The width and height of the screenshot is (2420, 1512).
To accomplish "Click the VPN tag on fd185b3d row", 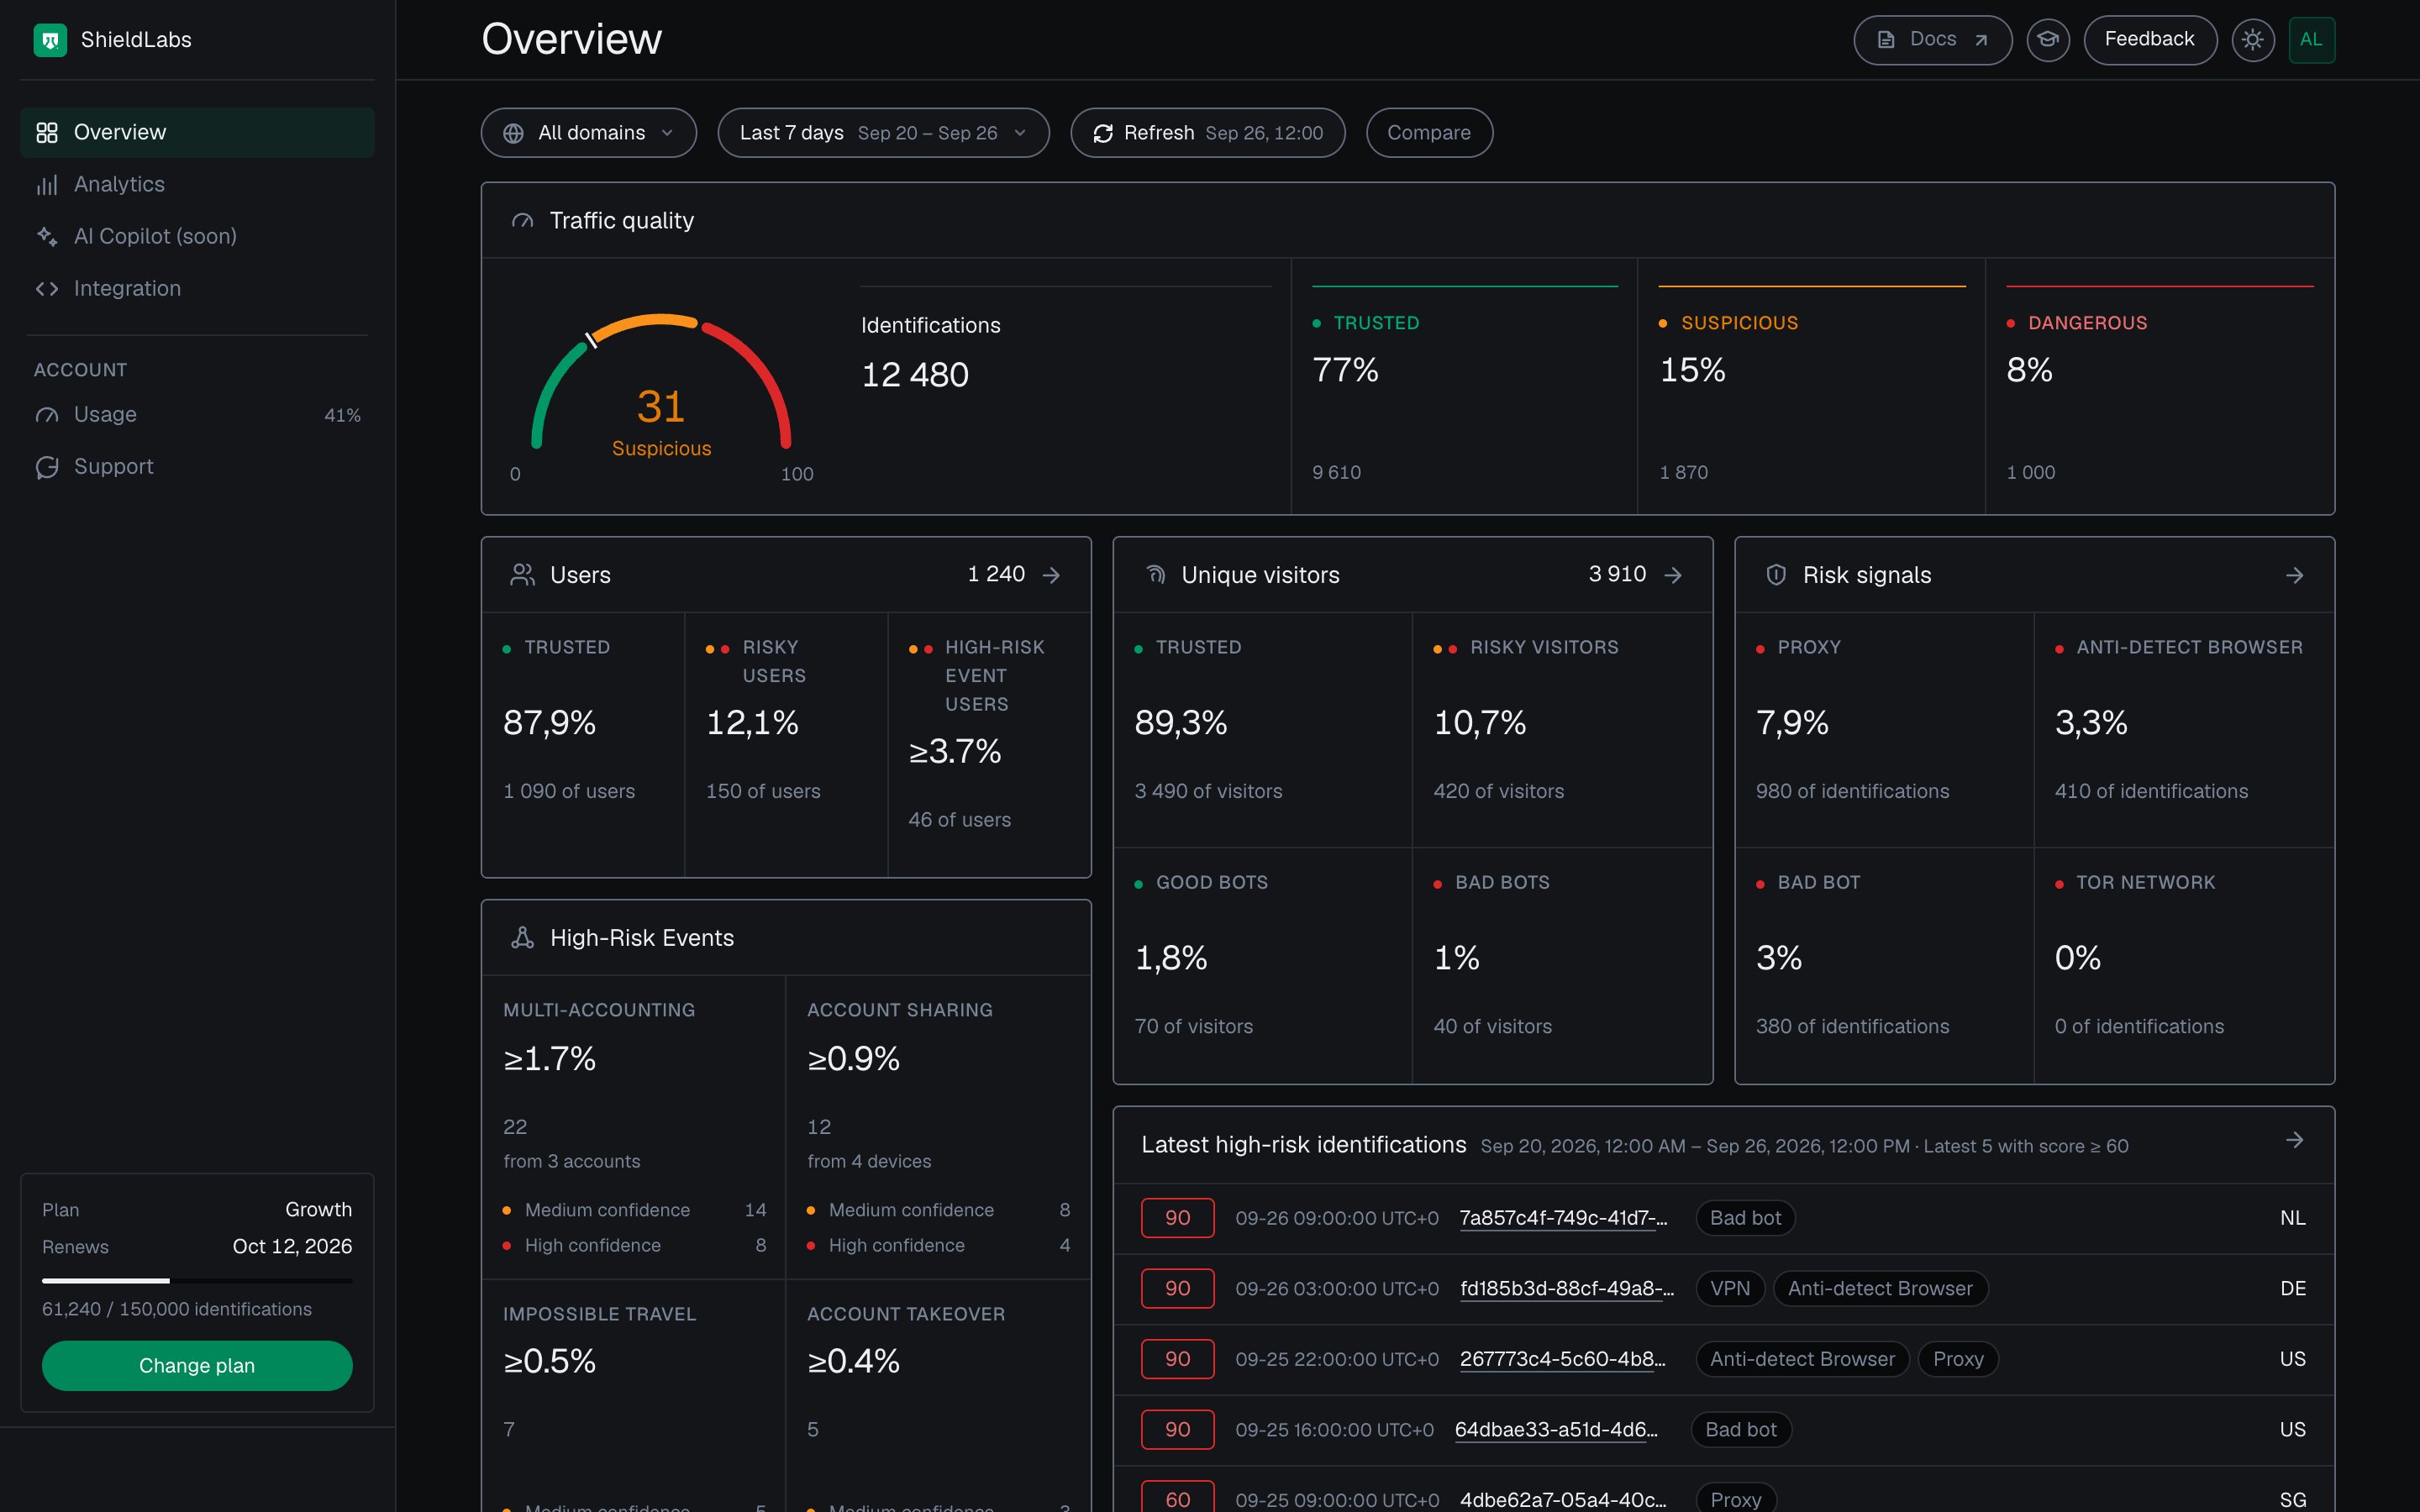I will (x=1730, y=1289).
